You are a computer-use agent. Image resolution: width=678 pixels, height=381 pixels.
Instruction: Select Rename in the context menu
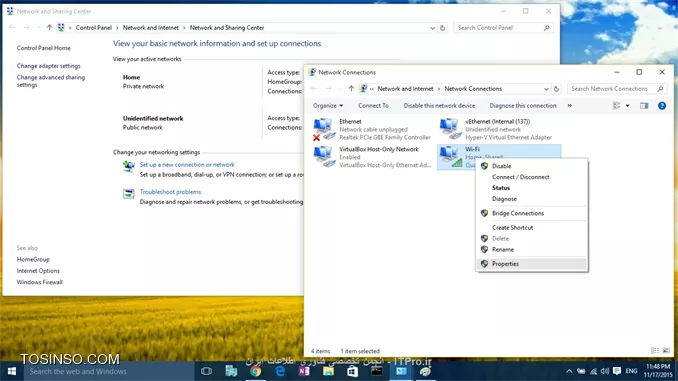(x=532, y=250)
